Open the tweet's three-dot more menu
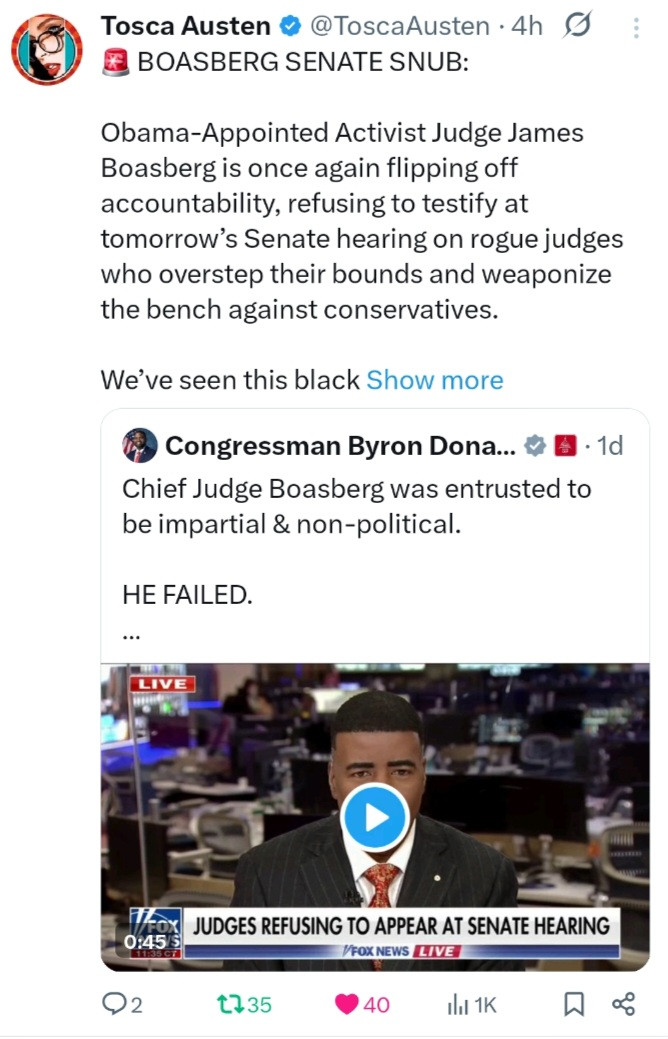668x1039 pixels. (635, 28)
